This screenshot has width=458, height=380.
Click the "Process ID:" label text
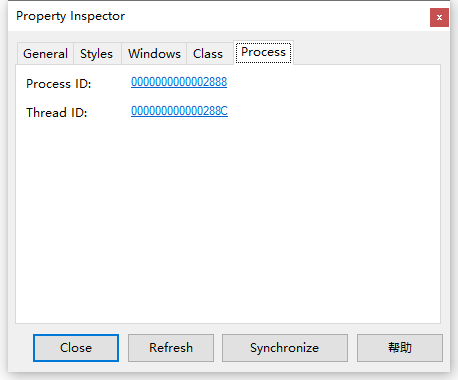[59, 84]
